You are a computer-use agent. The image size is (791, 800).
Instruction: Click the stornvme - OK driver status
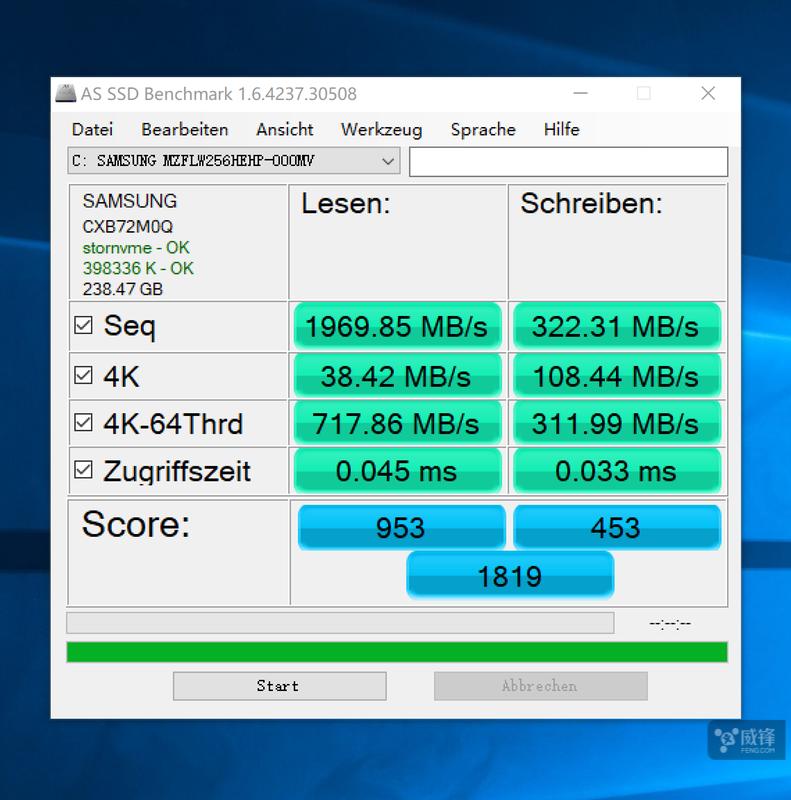[x=136, y=248]
